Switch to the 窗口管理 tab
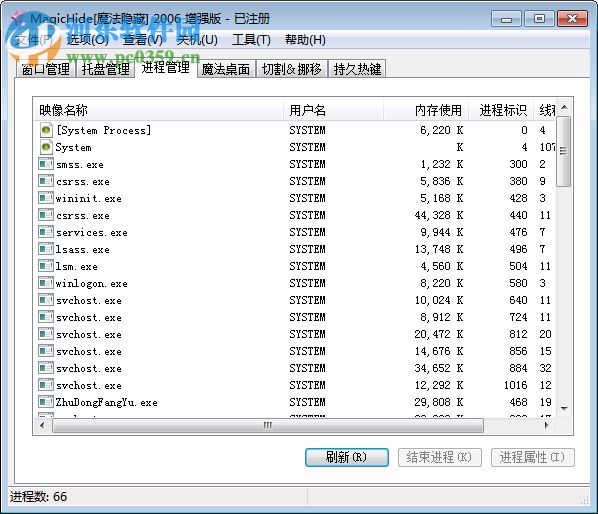The width and height of the screenshot is (598, 514). [x=46, y=69]
